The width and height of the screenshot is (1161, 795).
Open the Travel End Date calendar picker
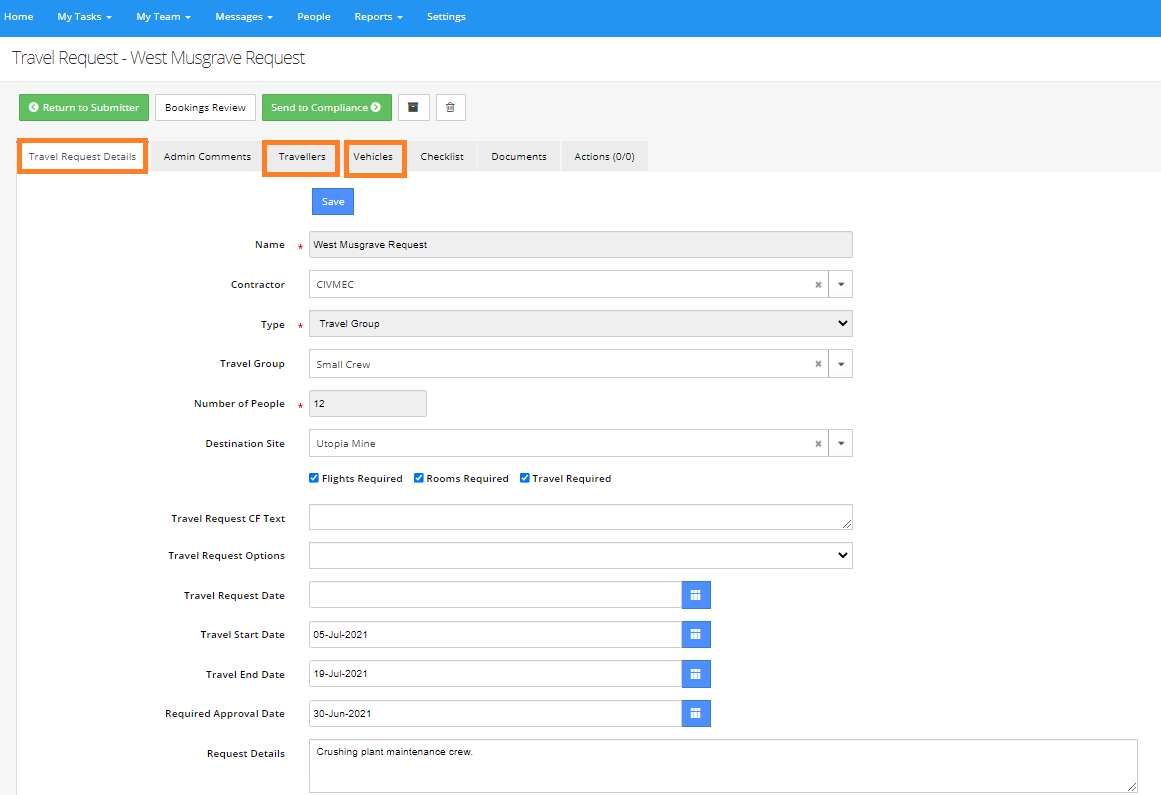tap(696, 673)
